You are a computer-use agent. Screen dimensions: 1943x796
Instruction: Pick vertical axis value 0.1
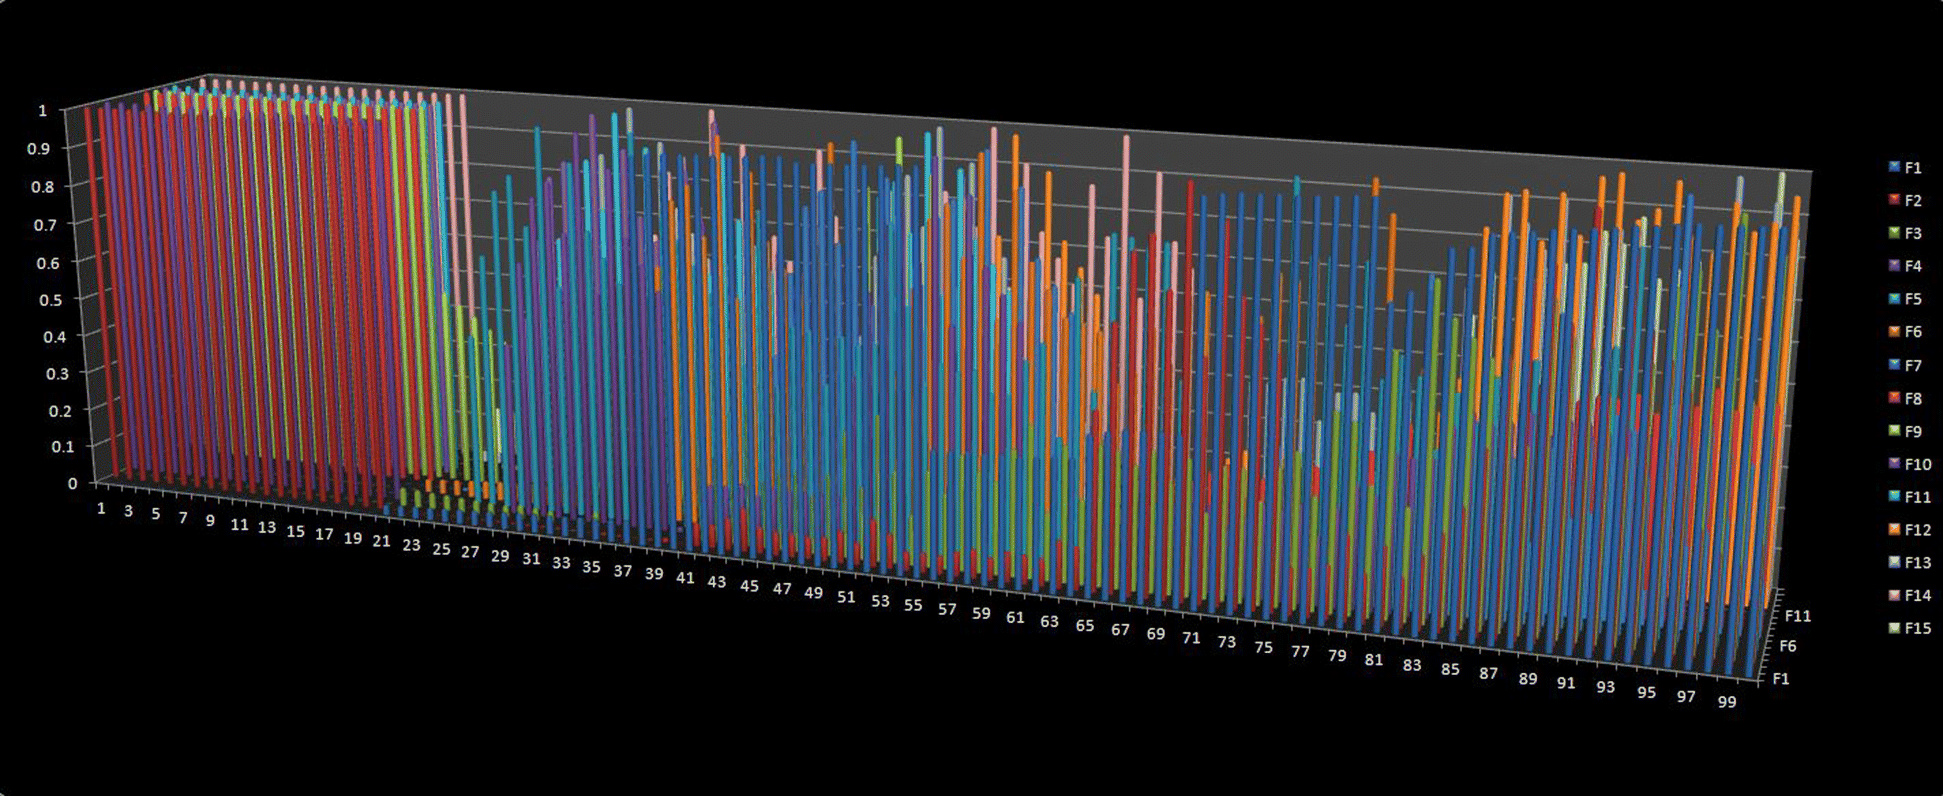click(x=64, y=446)
